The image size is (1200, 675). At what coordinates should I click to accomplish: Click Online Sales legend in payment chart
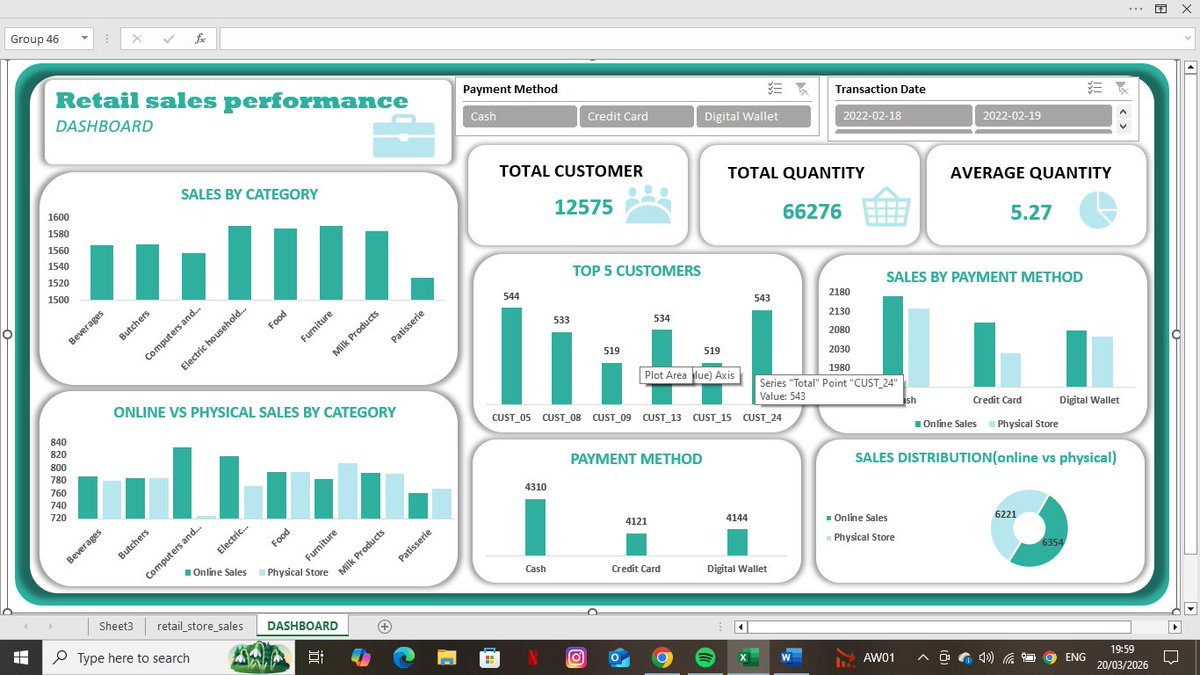[946, 424]
